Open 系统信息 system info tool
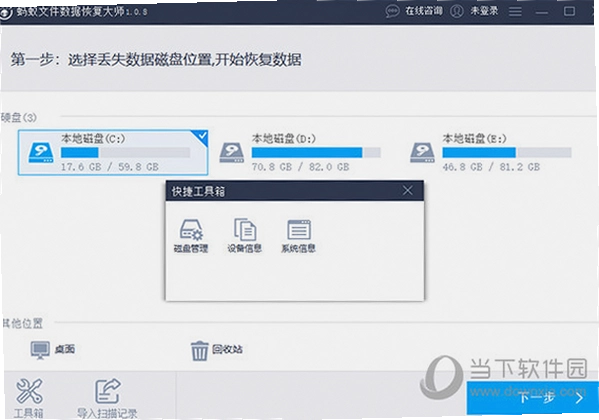 (298, 236)
